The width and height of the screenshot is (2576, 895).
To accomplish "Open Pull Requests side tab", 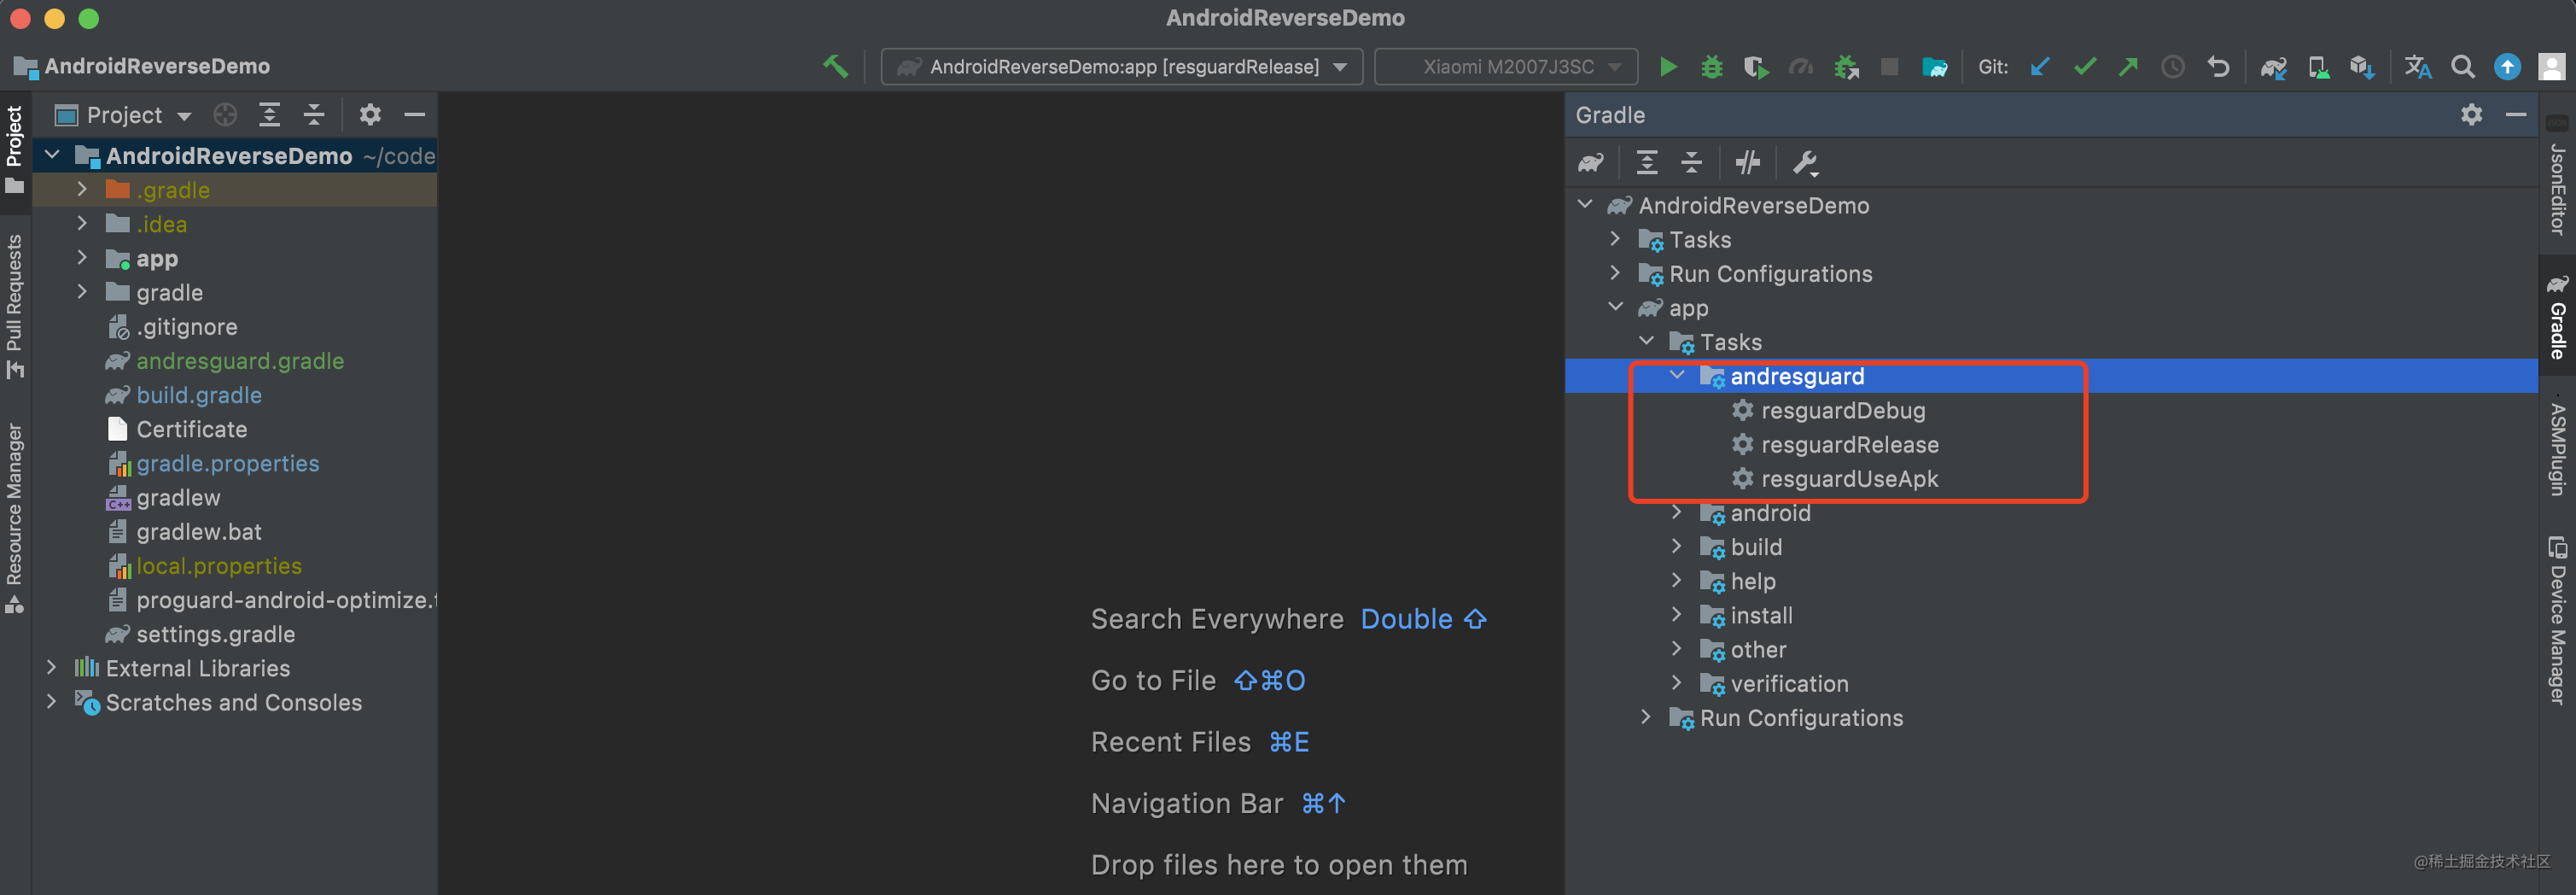I will (x=14, y=305).
